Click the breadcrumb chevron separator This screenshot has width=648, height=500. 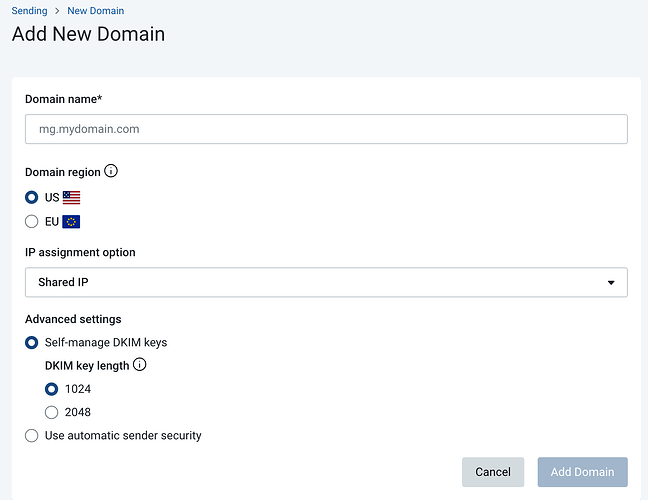(57, 11)
